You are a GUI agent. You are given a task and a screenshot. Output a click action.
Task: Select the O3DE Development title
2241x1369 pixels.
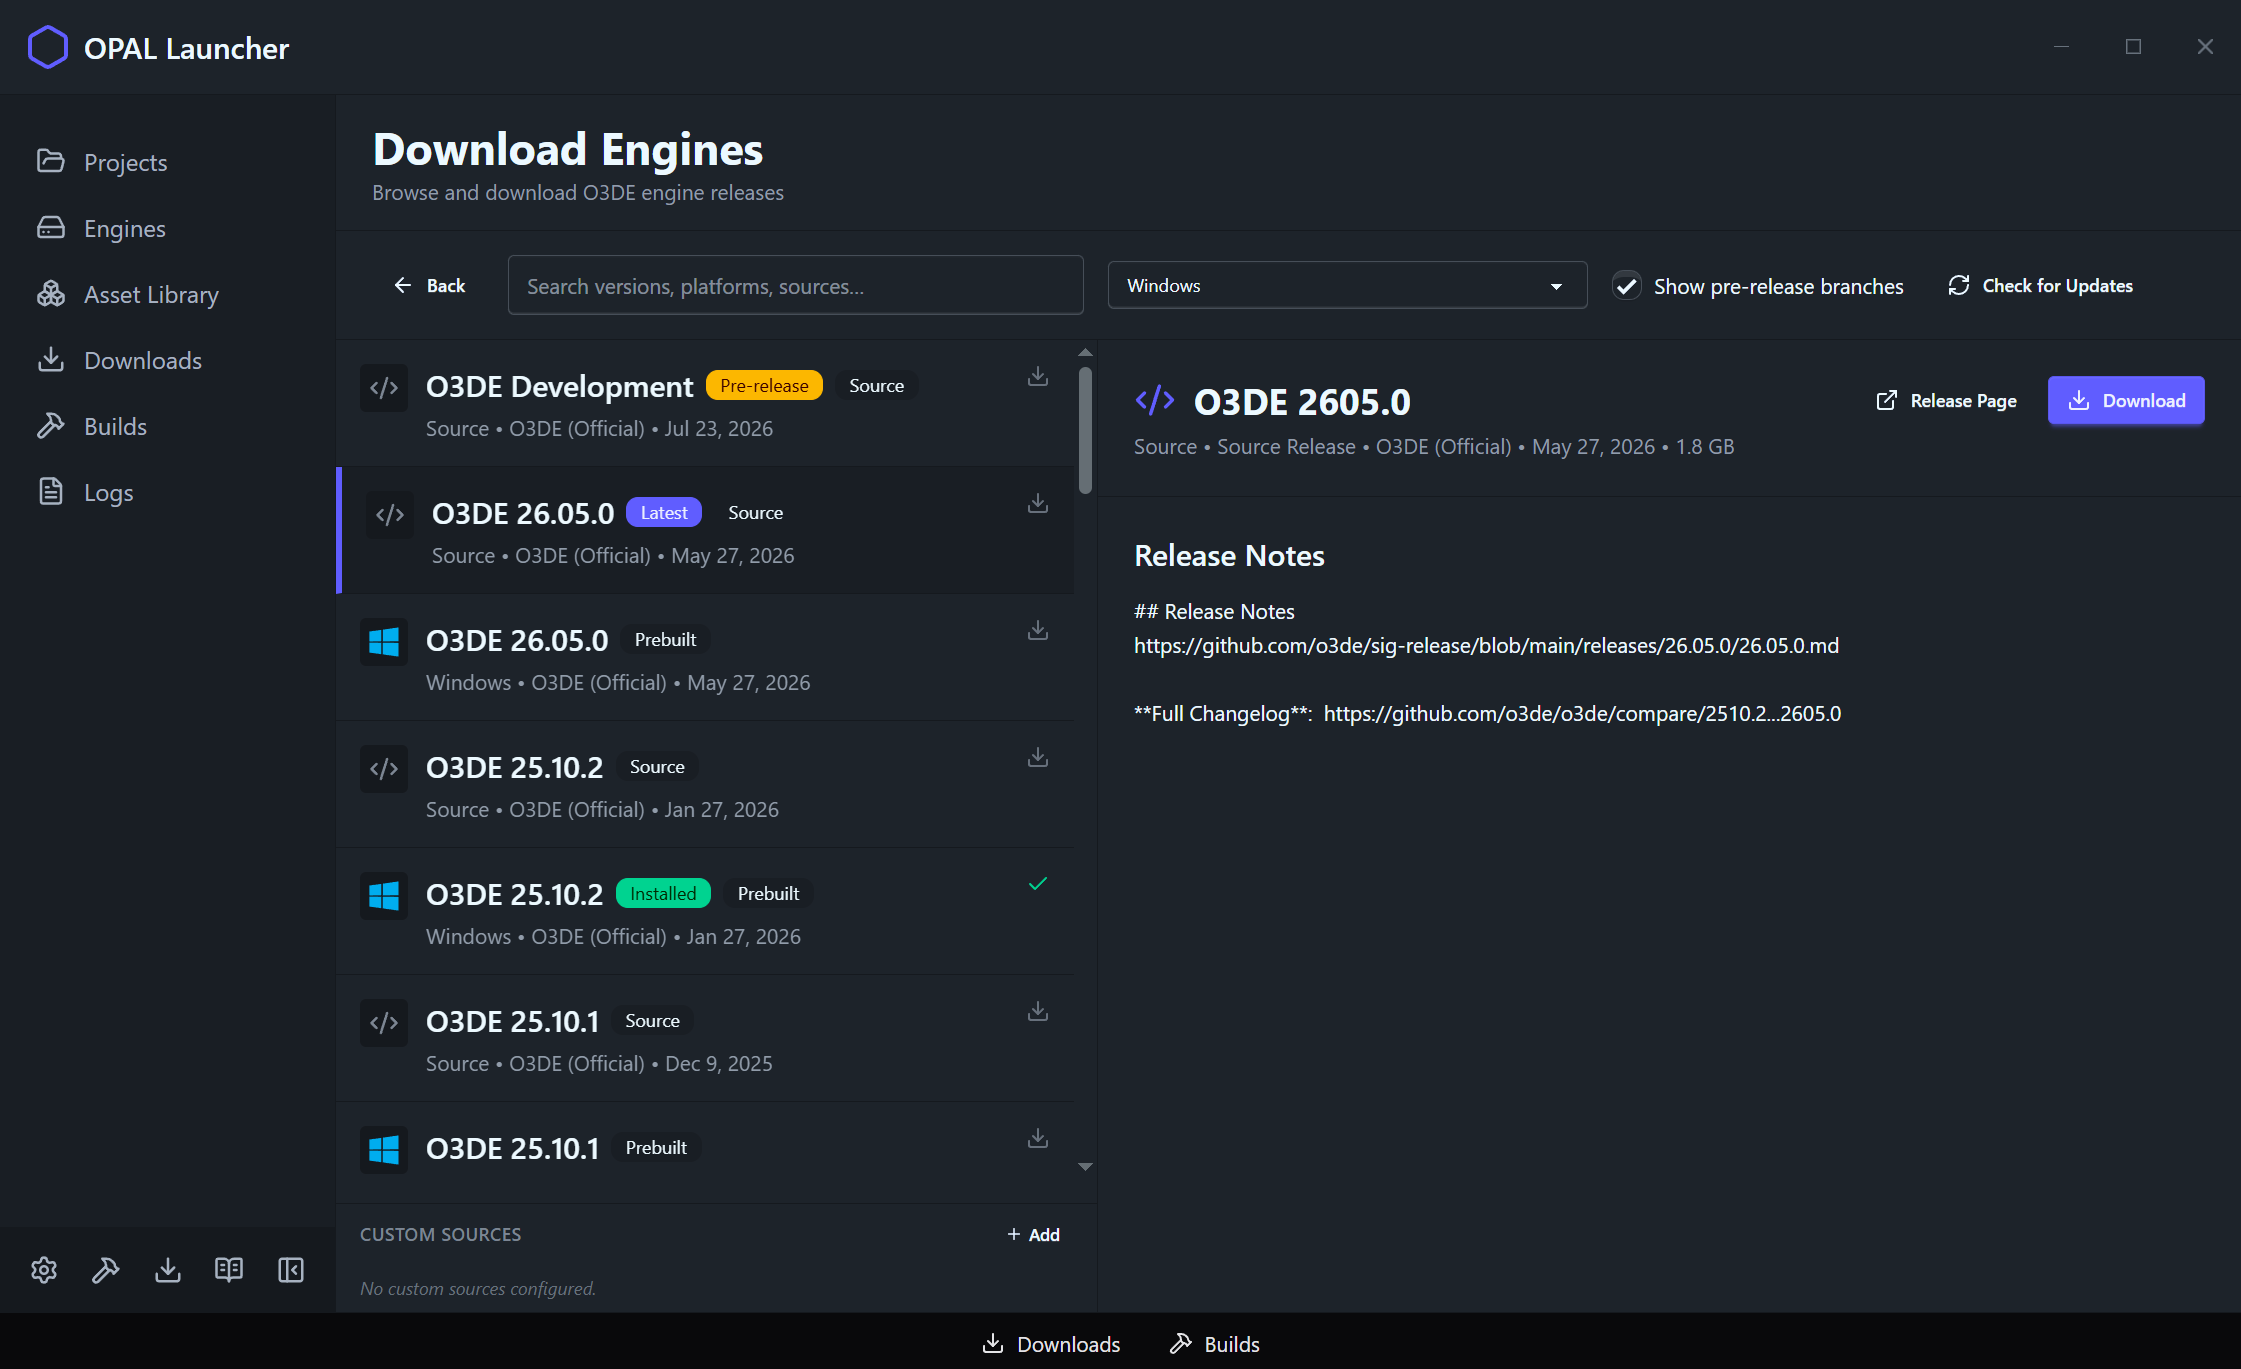[559, 386]
